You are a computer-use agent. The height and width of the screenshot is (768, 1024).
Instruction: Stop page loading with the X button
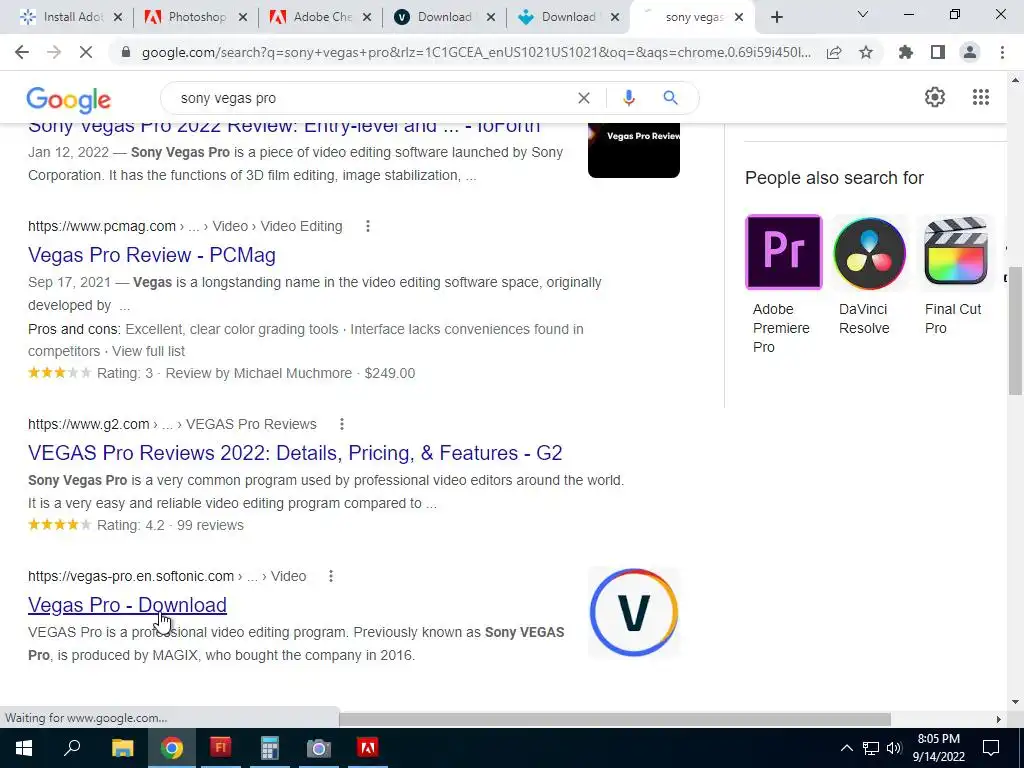tap(86, 52)
